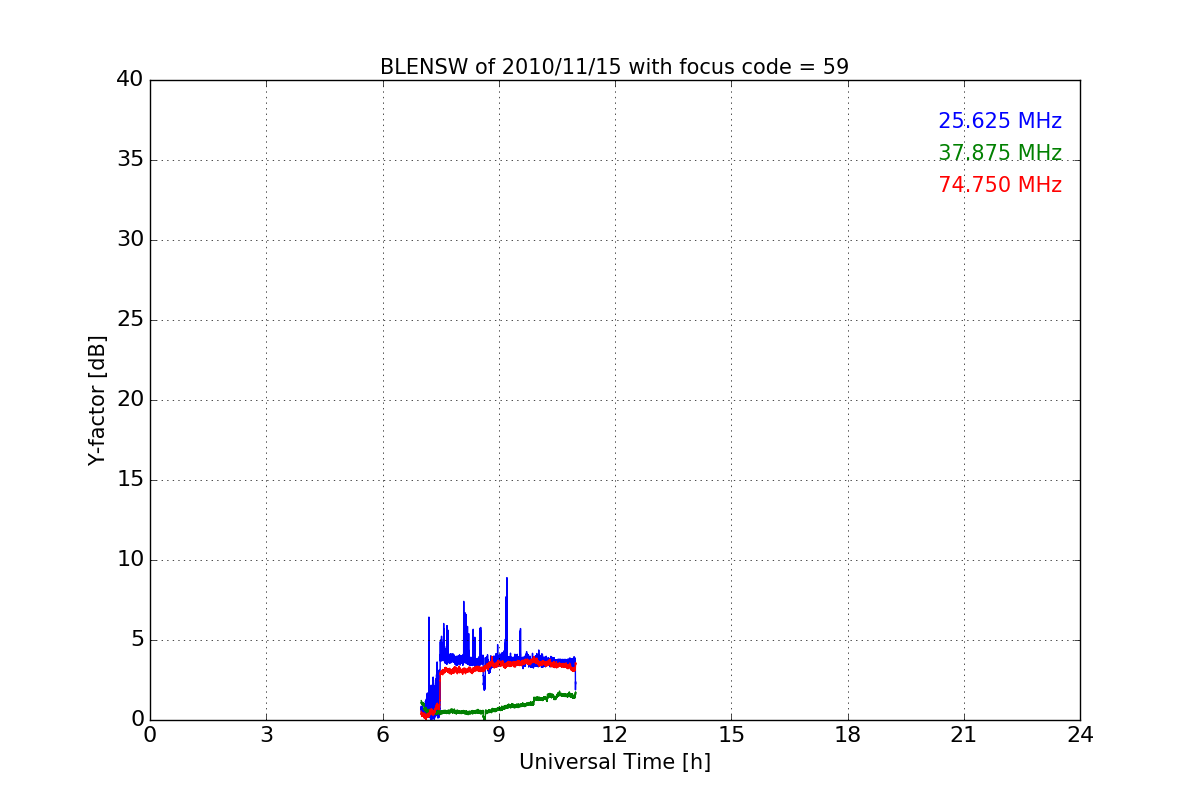This screenshot has width=1200, height=800.
Task: Click the y-axis tick label '25'
Action: click(130, 320)
